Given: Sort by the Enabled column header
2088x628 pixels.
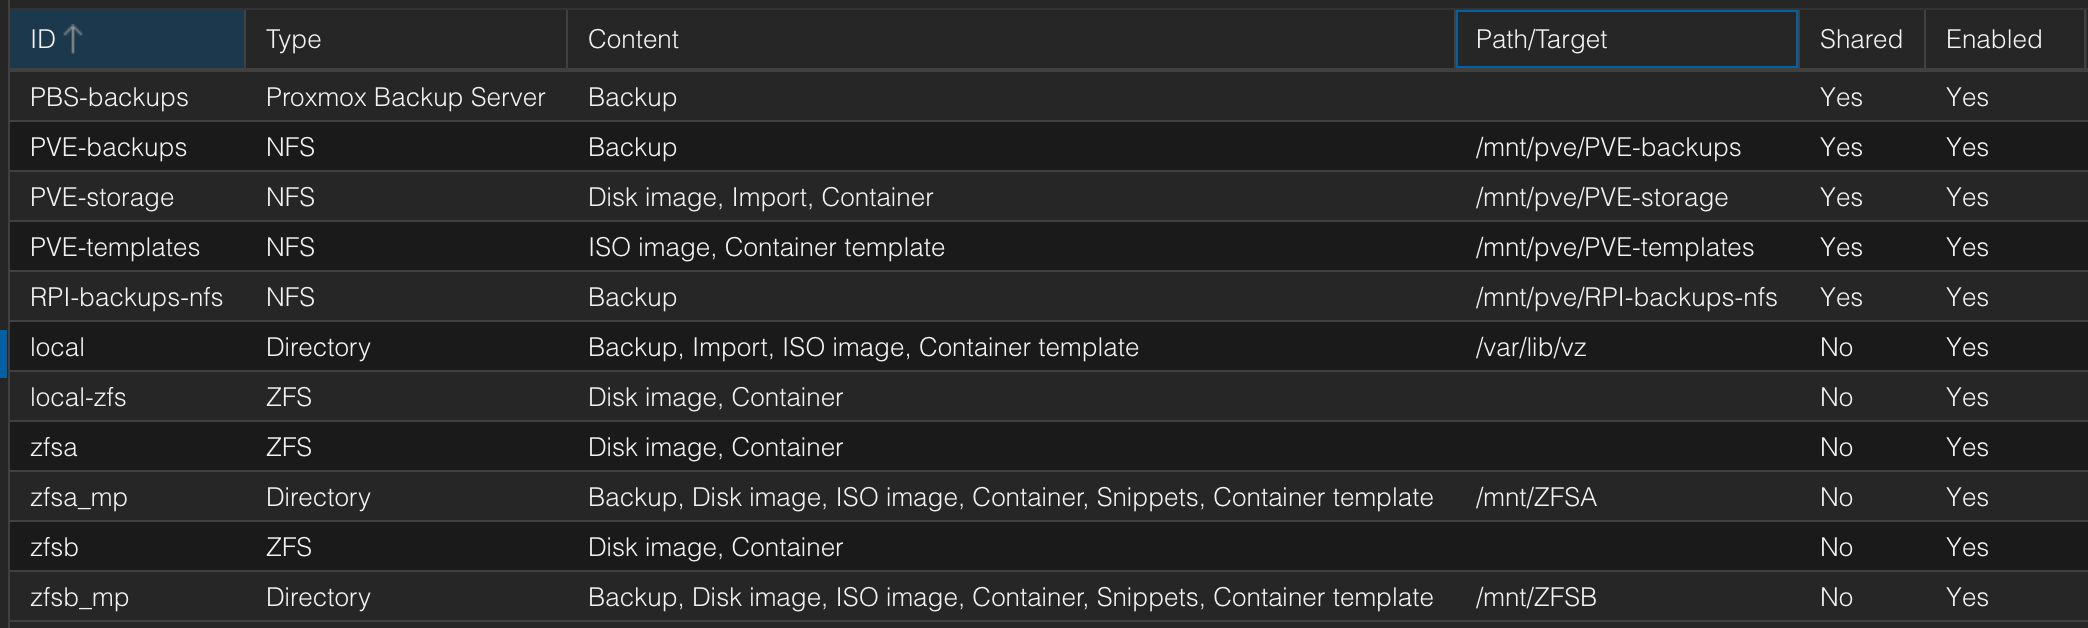Looking at the screenshot, I should point(1993,39).
